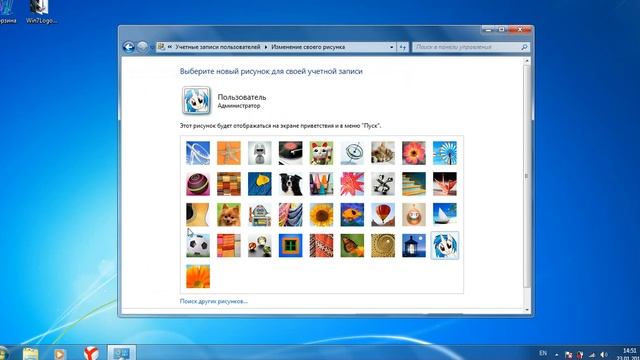
Task: Refresh the Control Panel page
Action: pyautogui.click(x=403, y=47)
